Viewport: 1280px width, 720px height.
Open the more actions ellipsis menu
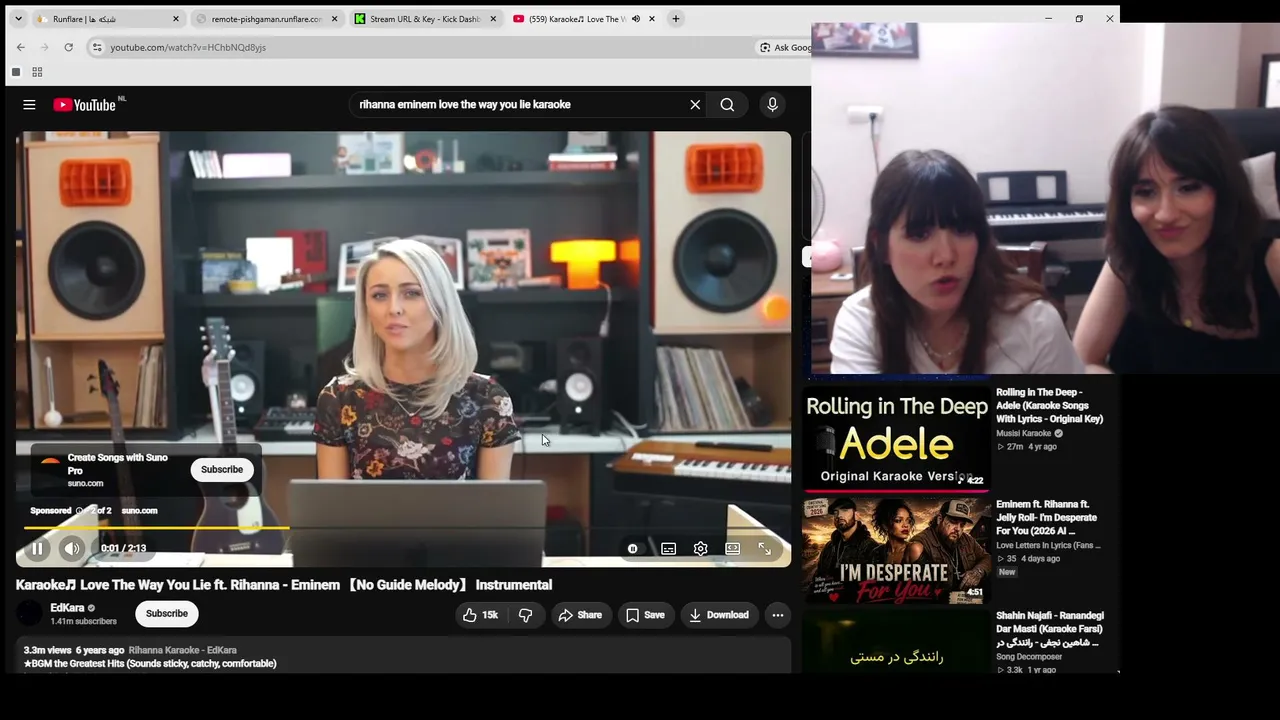(x=778, y=615)
